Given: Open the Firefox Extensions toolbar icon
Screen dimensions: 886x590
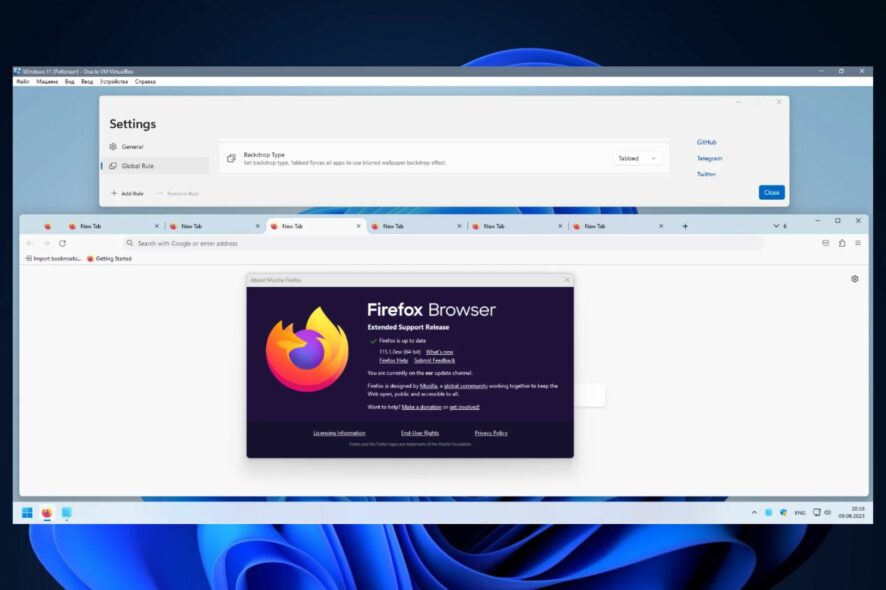Looking at the screenshot, I should pyautogui.click(x=842, y=243).
